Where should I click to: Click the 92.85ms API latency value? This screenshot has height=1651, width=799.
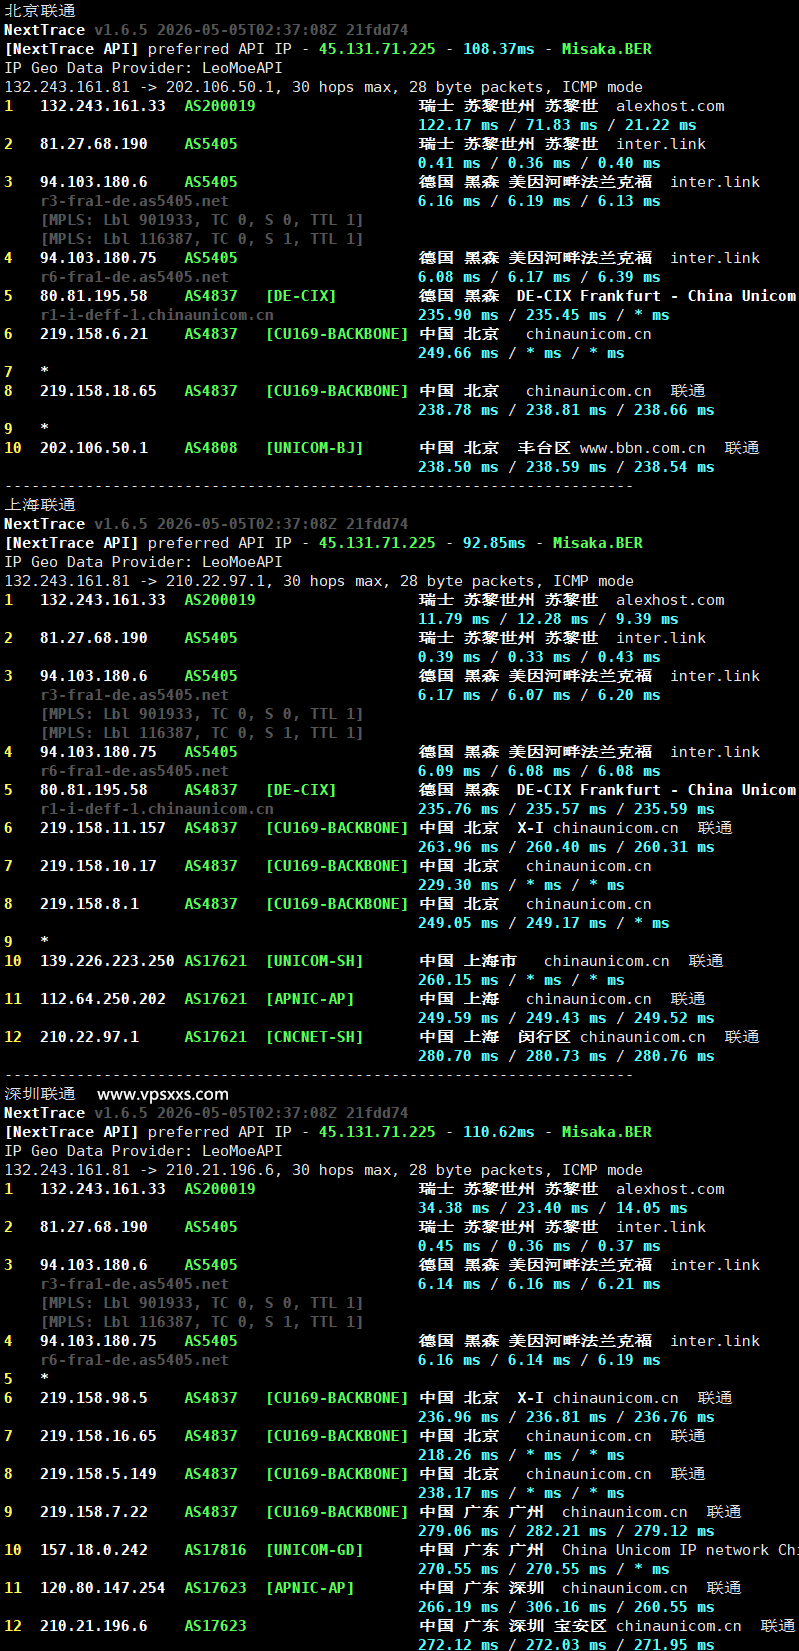[x=494, y=543]
